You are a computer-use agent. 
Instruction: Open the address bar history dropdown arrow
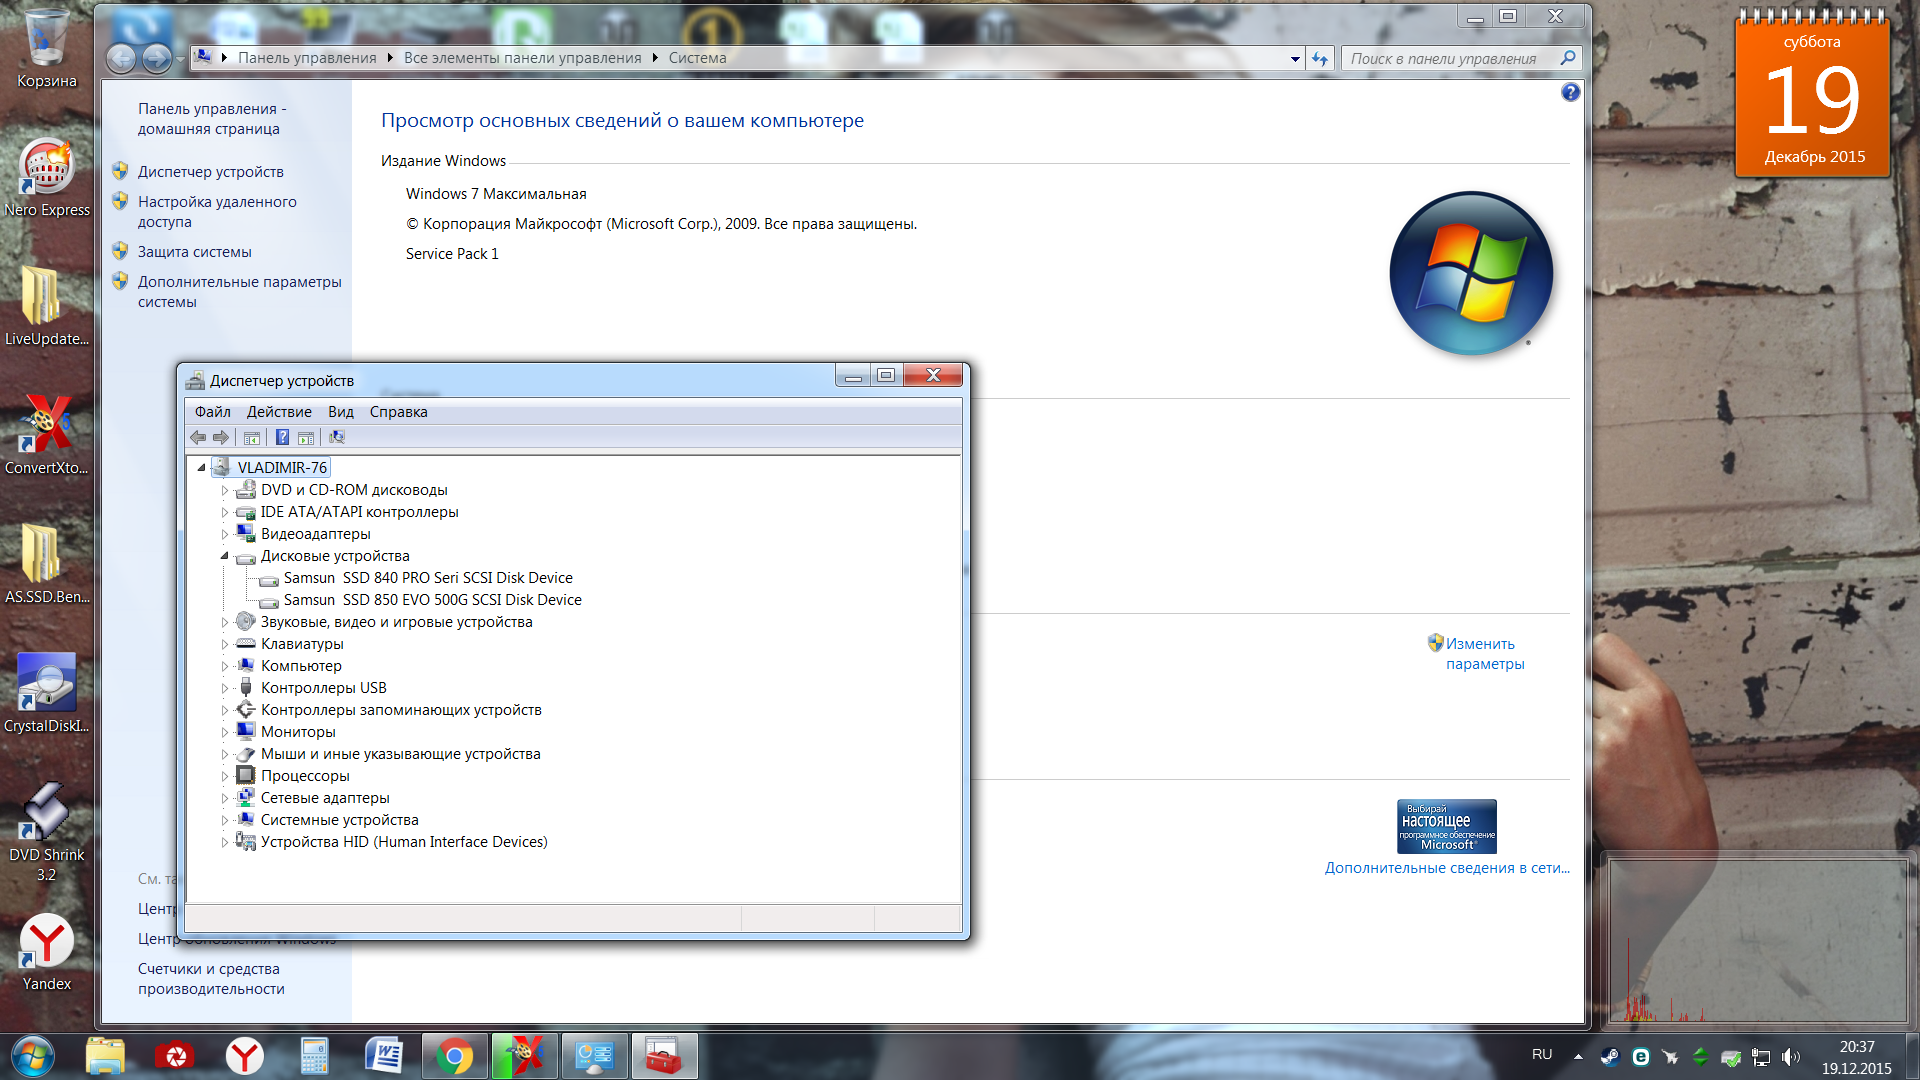tap(1295, 59)
